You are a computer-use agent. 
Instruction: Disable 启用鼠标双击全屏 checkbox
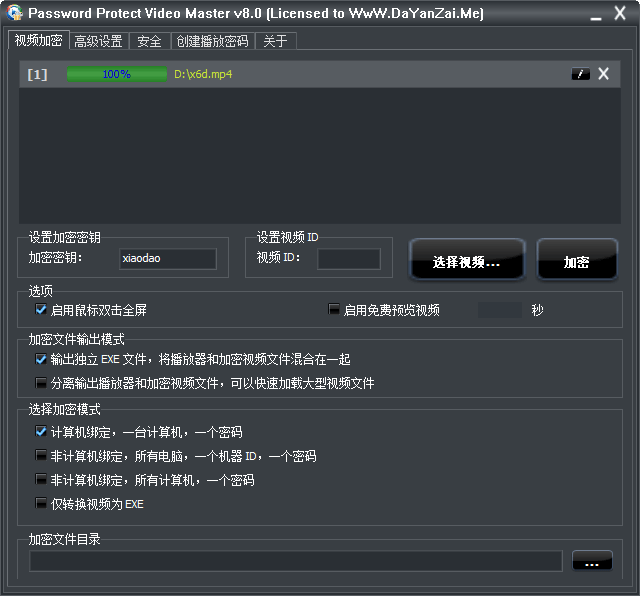coord(41,310)
